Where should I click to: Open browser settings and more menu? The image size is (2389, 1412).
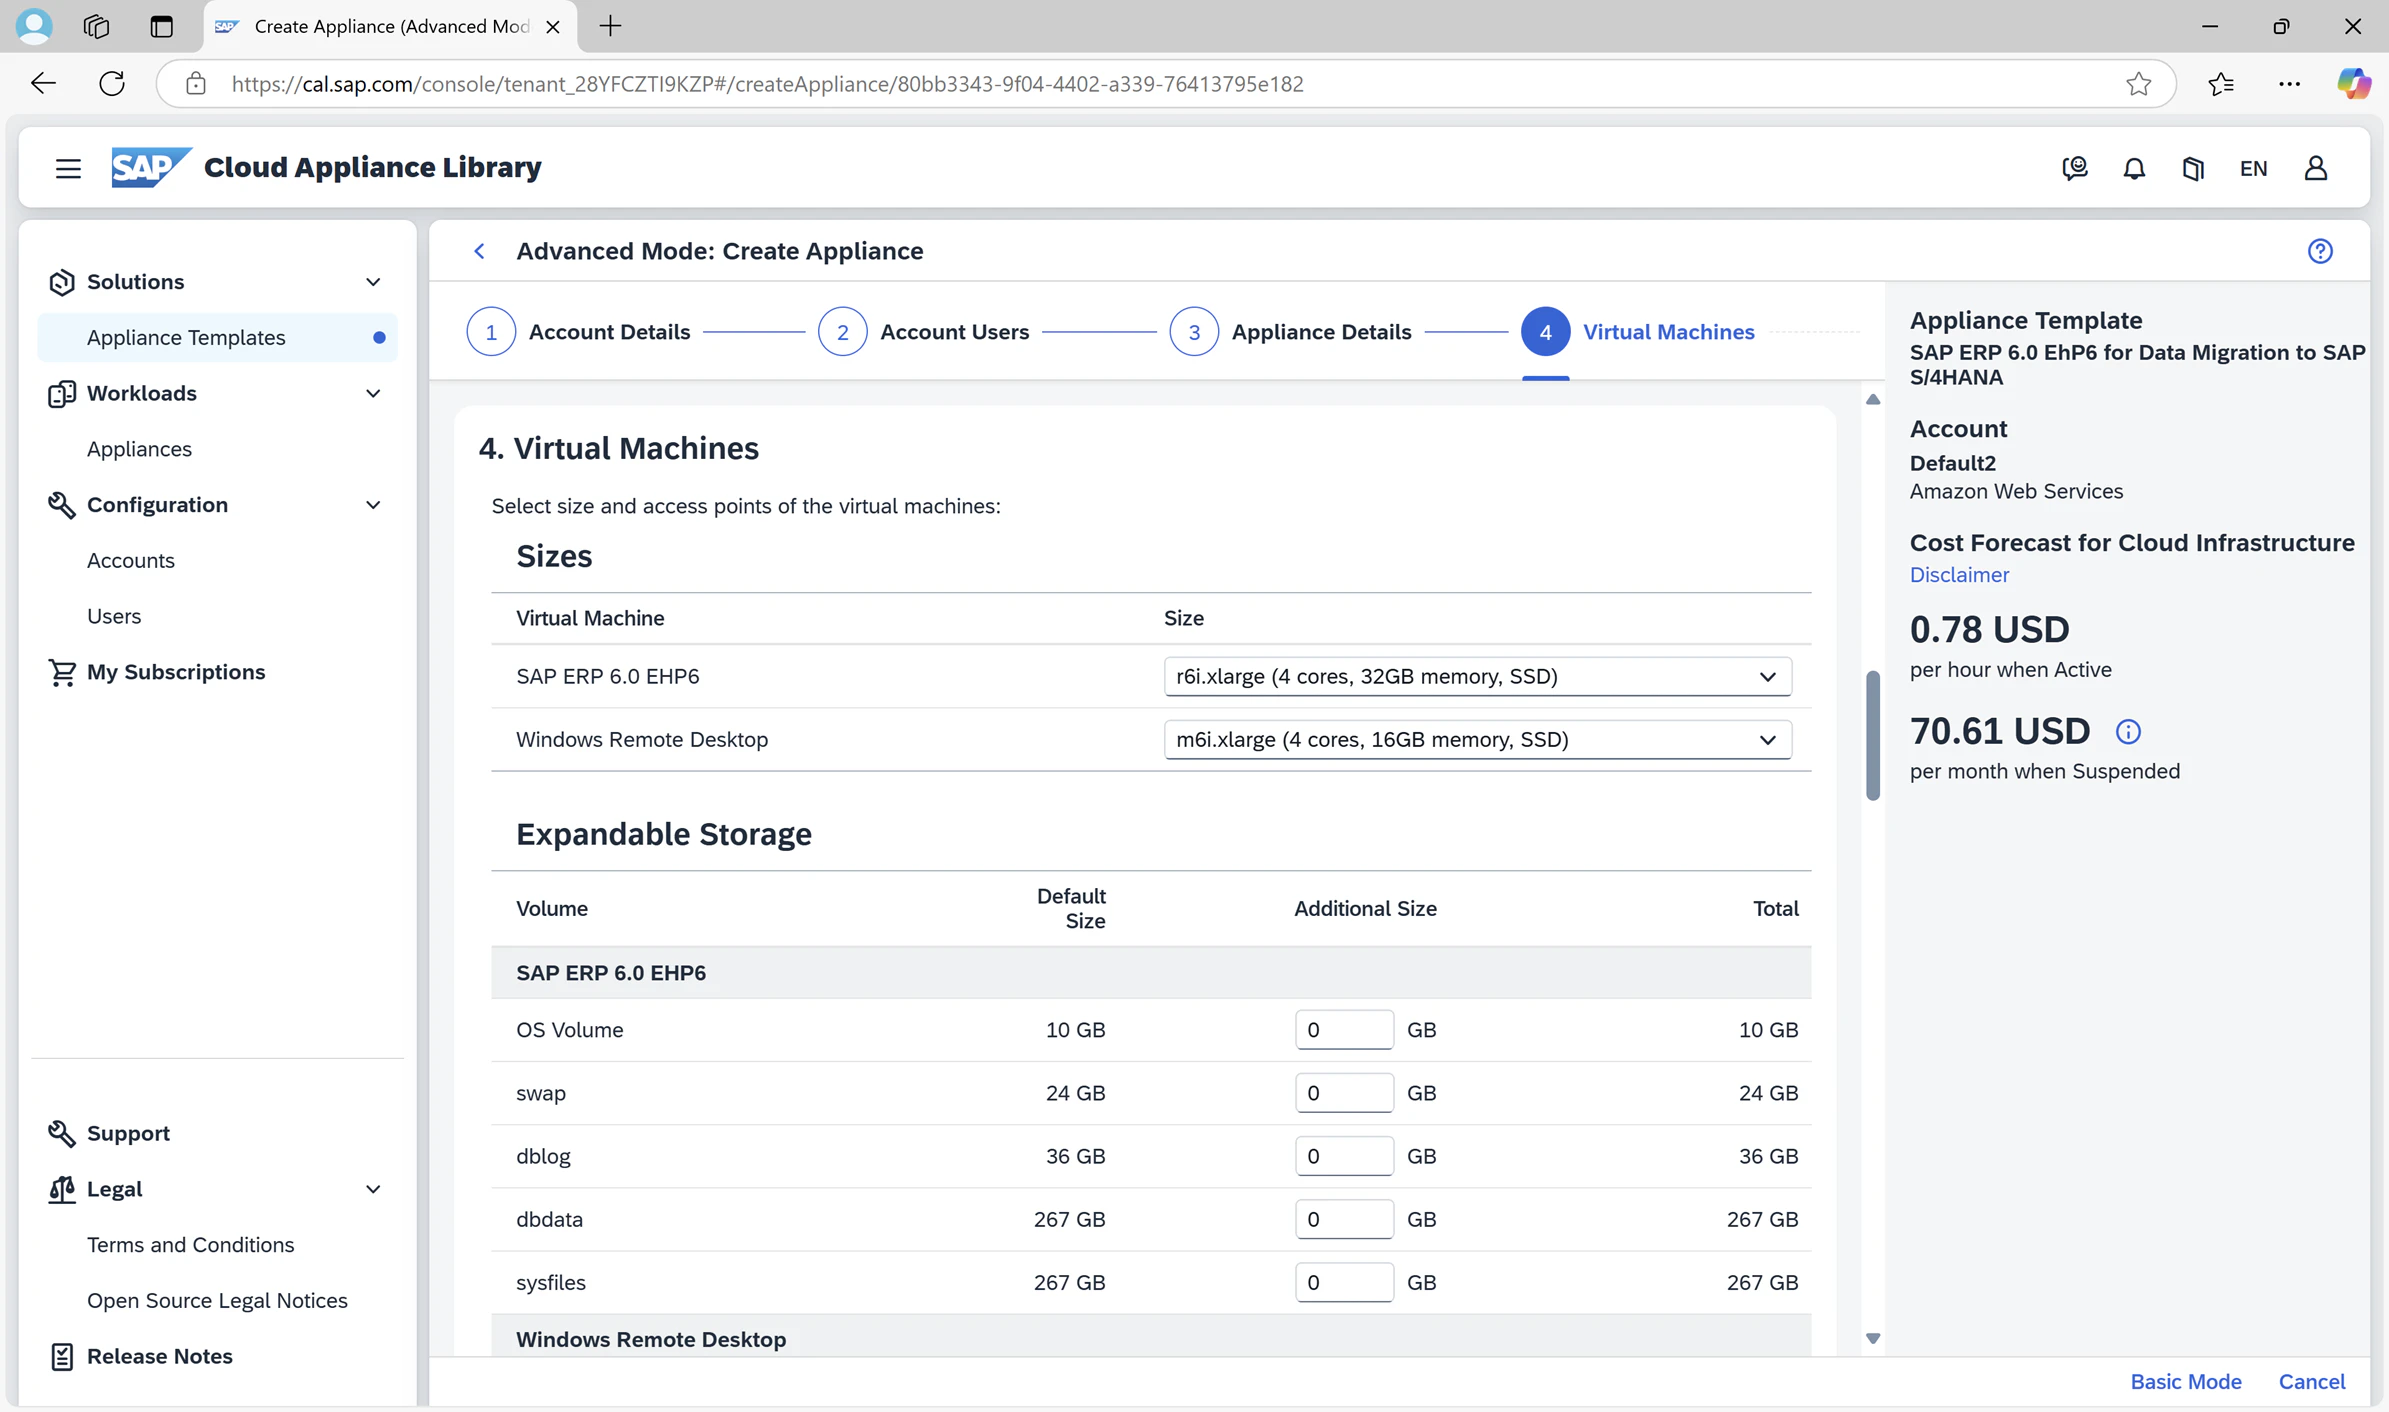[x=2289, y=84]
